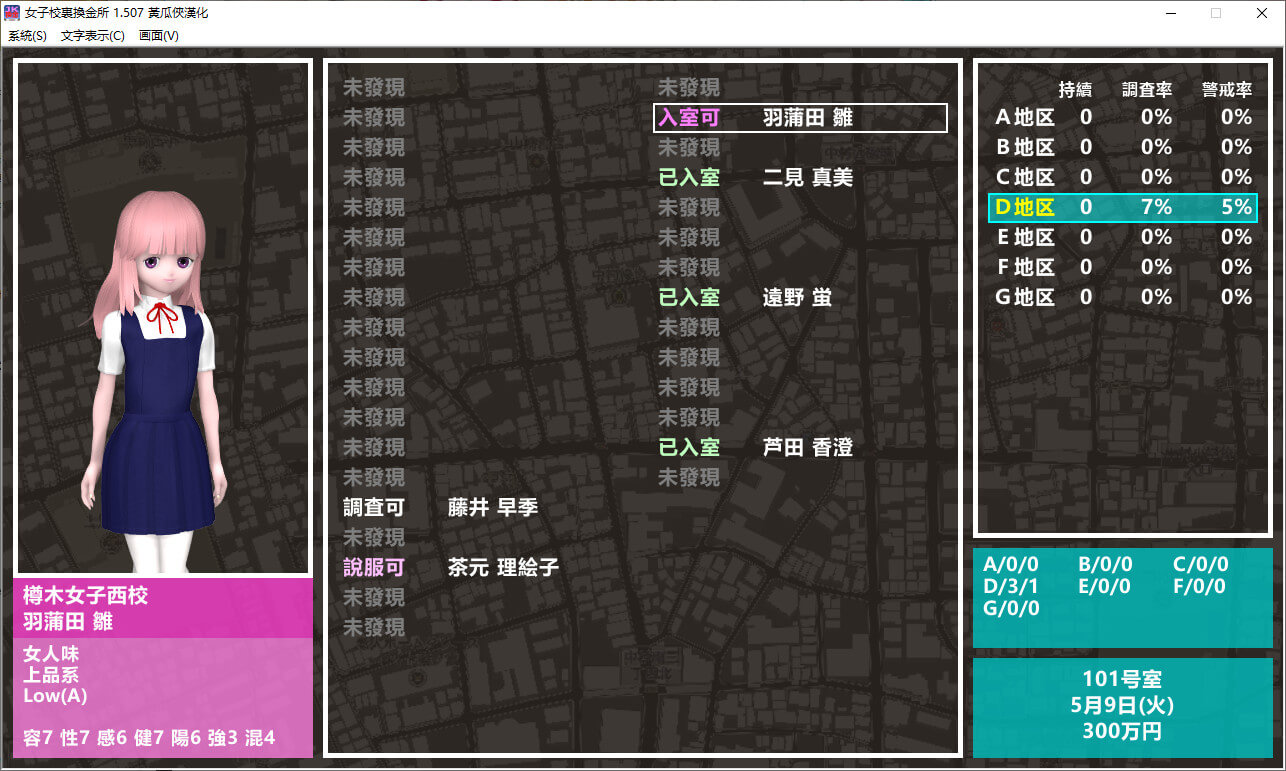Choose 芦田 香澄 from the list
The height and width of the screenshot is (771, 1286).
[806, 448]
